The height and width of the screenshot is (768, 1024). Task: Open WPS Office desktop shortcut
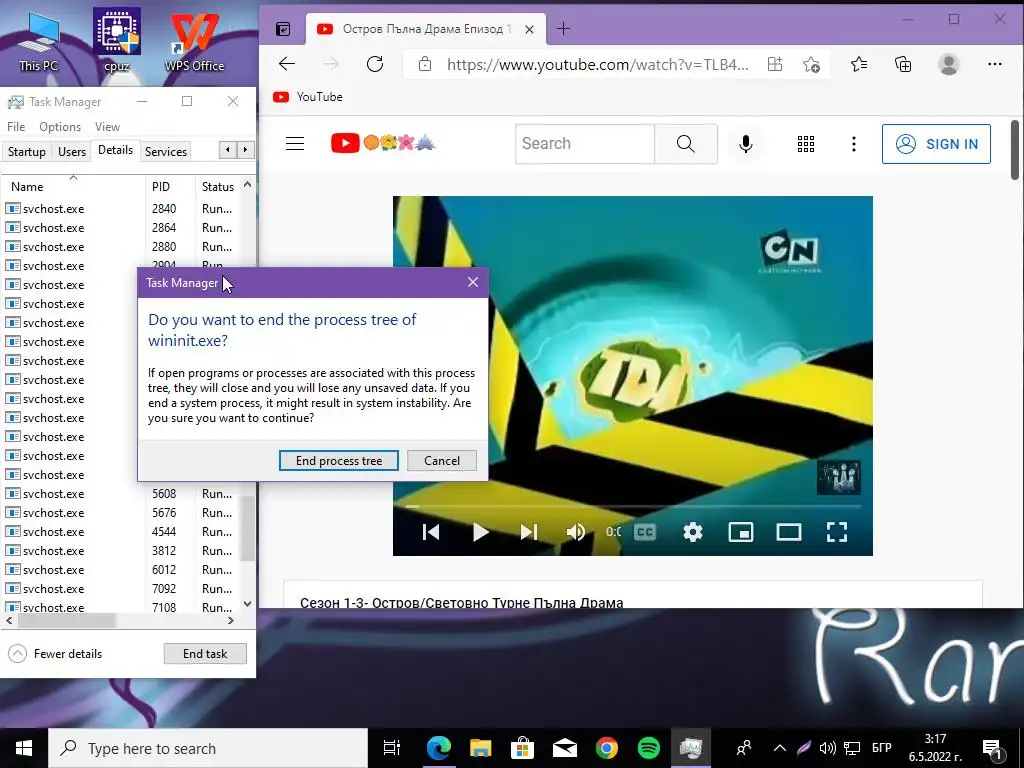(194, 40)
